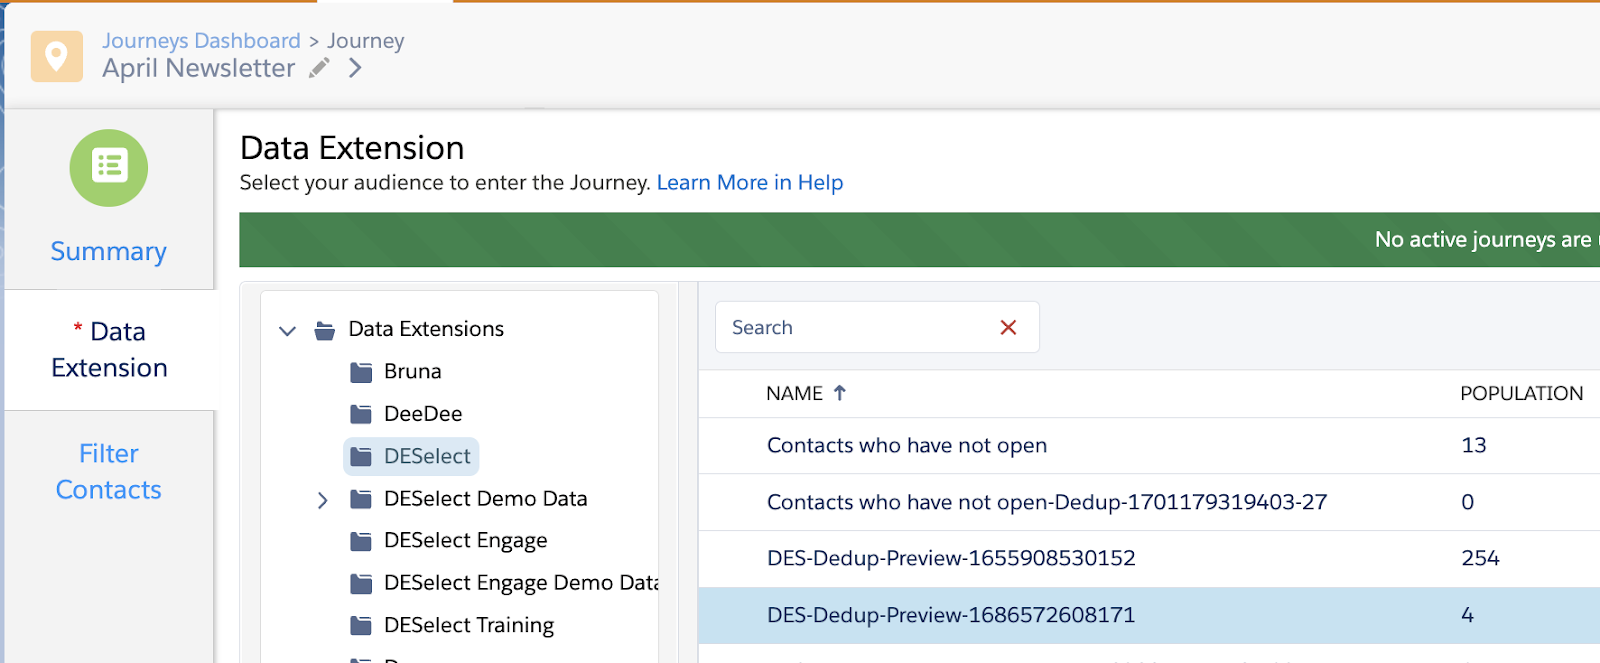Click the DESelect Engage folder icon
The height and width of the screenshot is (663, 1600).
click(361, 542)
